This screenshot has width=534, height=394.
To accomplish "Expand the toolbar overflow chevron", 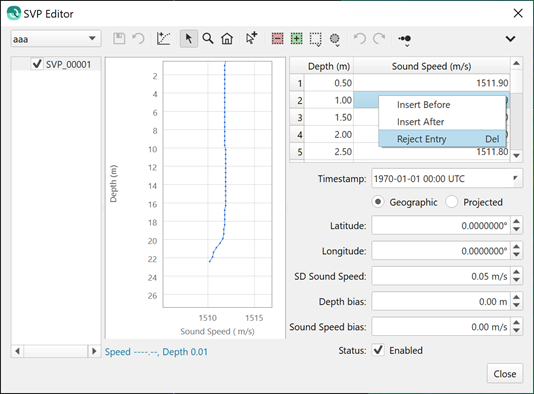I will (510, 39).
